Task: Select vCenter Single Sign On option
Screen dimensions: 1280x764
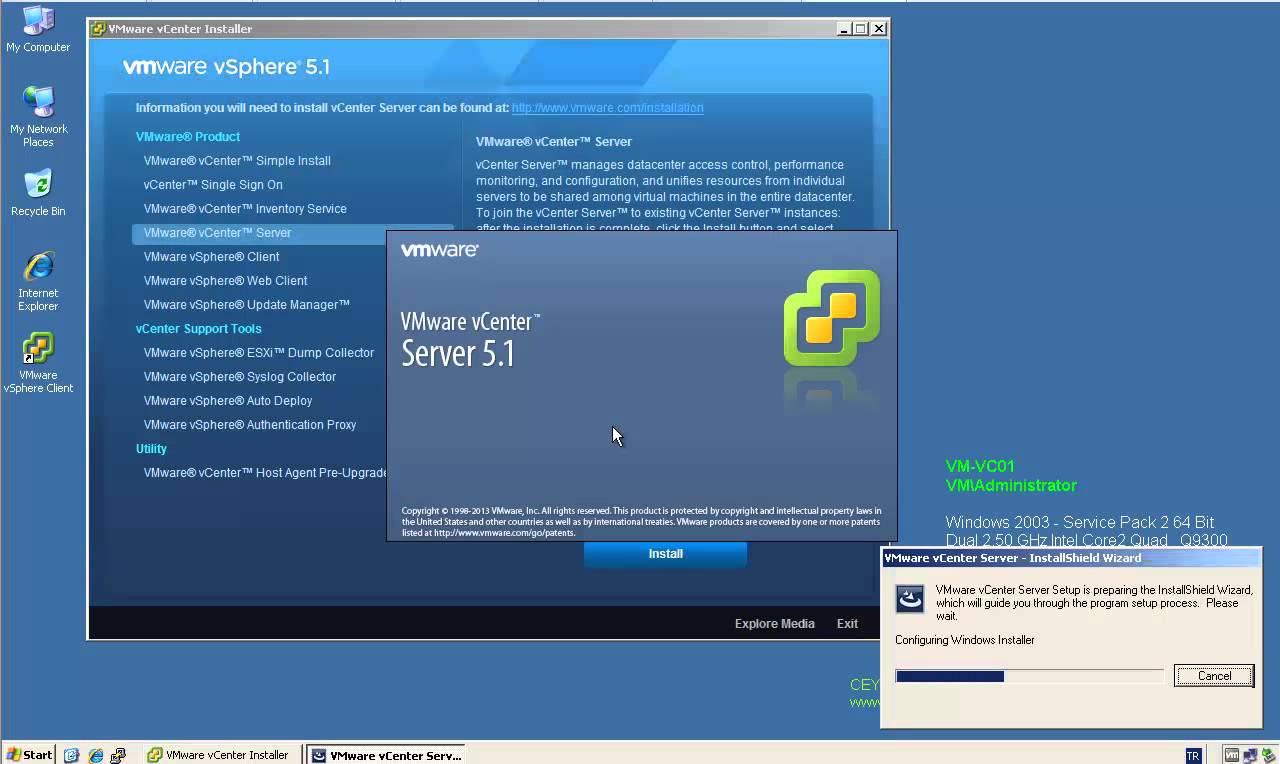Action: (213, 184)
